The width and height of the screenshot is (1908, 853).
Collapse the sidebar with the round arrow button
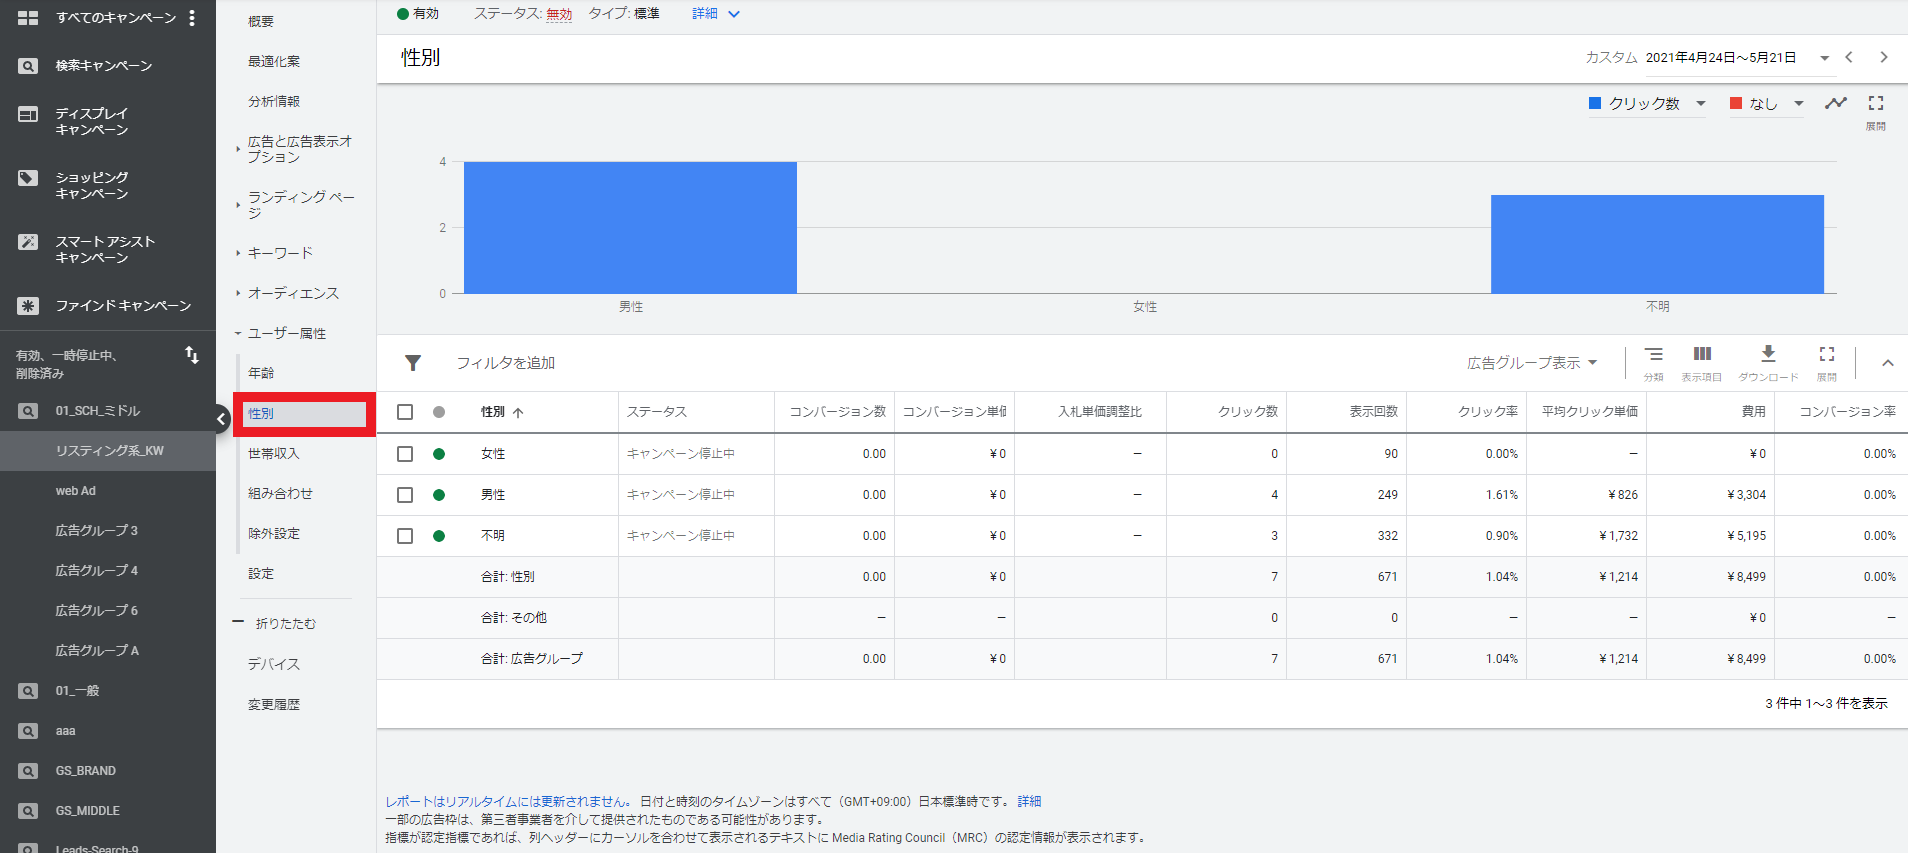click(x=222, y=419)
